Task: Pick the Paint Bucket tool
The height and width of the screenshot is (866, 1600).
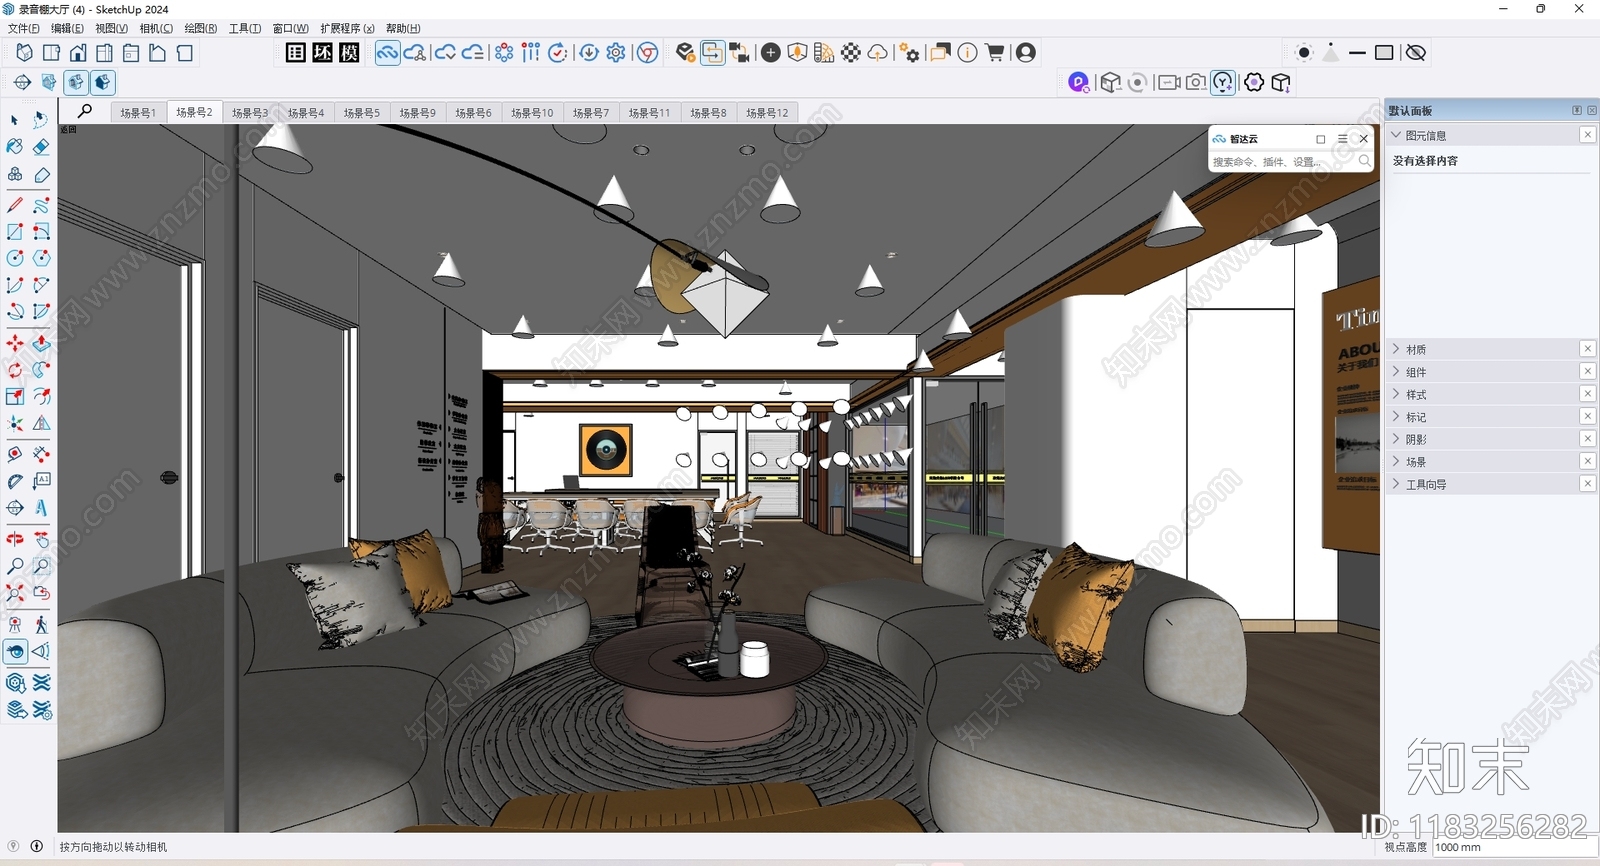Action: [x=15, y=147]
